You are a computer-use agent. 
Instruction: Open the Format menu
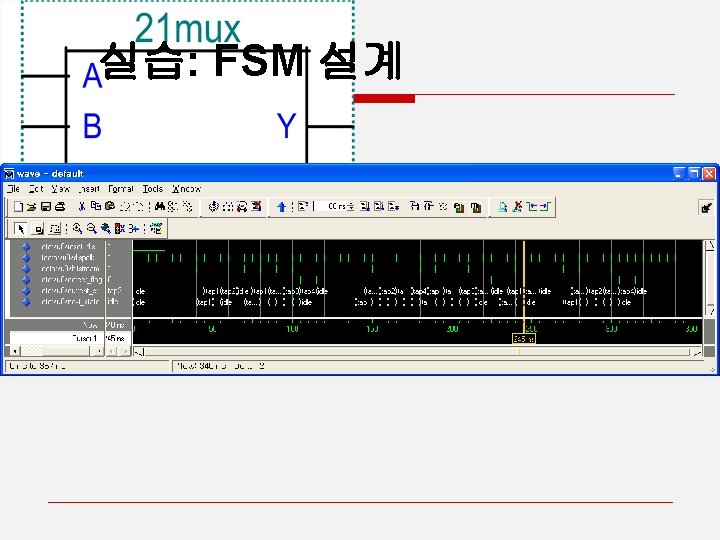(121, 189)
